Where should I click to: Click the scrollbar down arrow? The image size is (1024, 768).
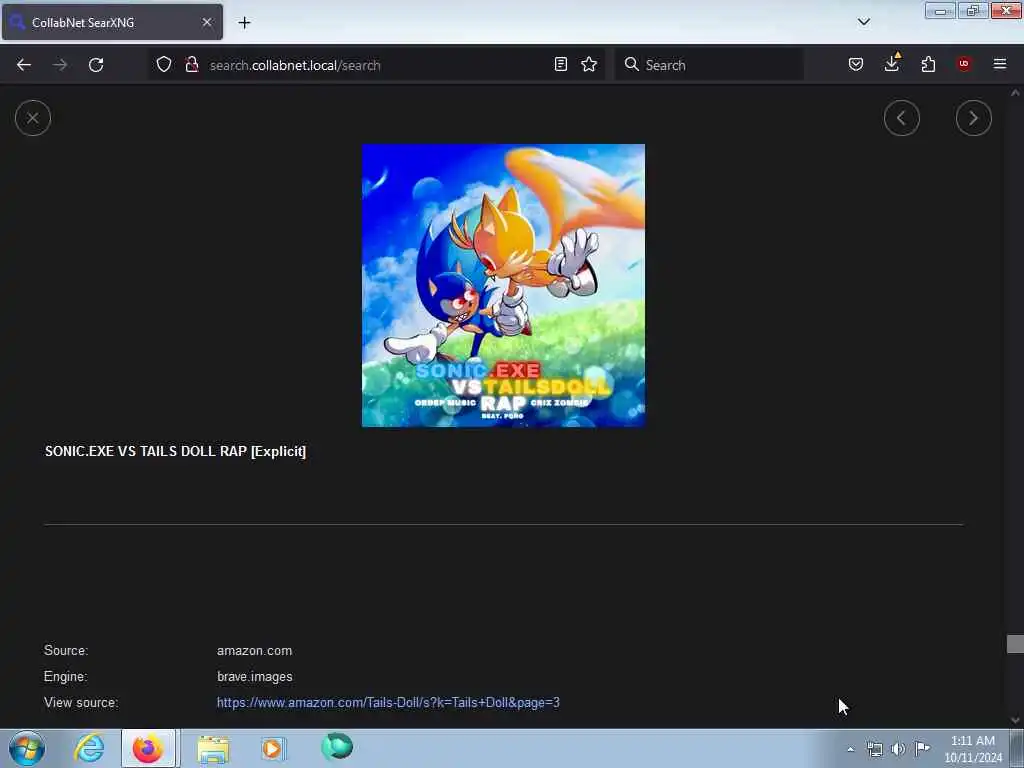tap(1015, 720)
